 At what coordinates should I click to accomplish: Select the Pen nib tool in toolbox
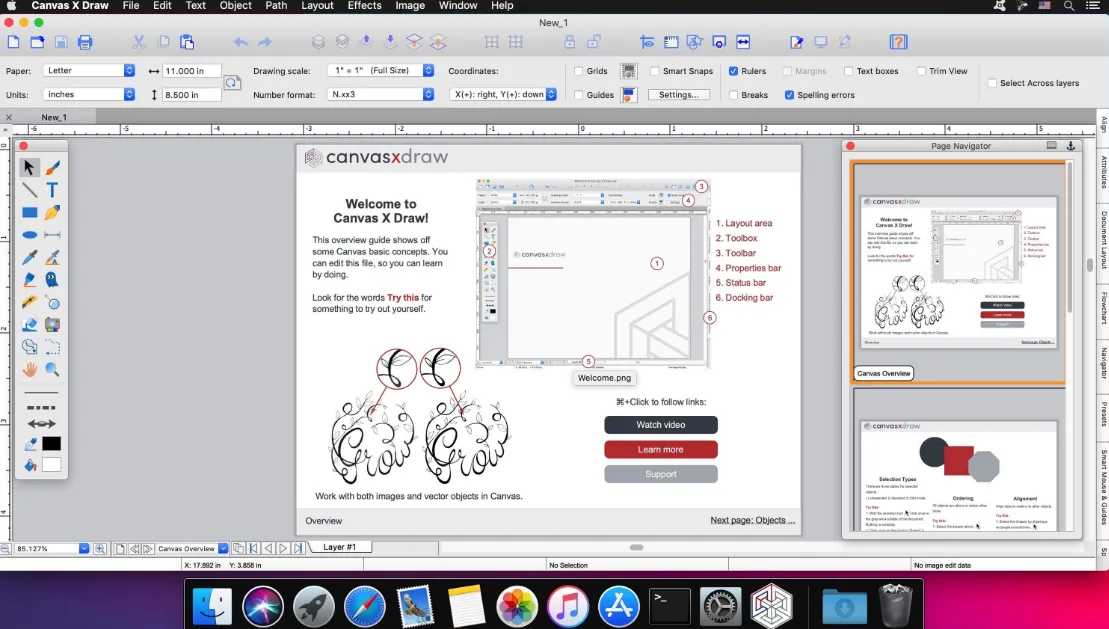(52, 212)
